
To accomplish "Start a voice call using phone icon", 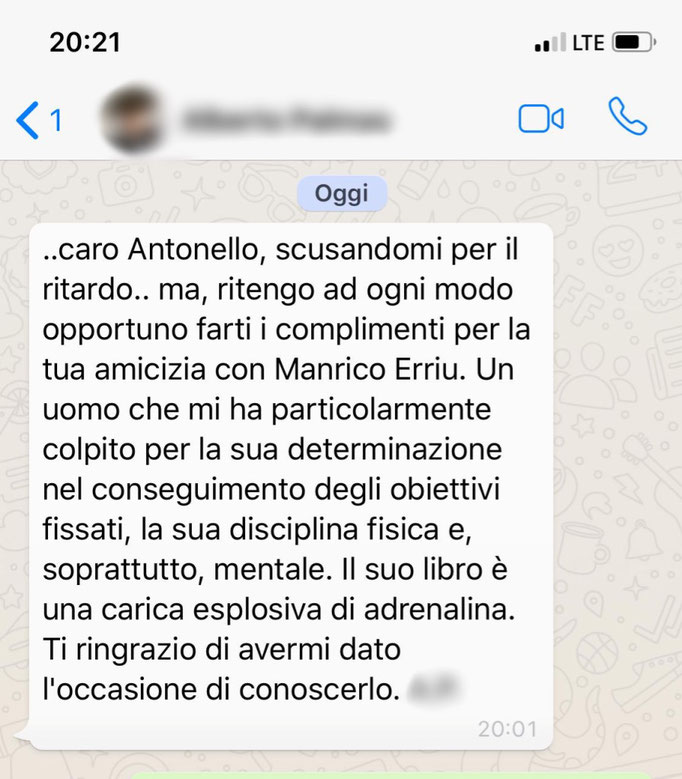I will click(x=627, y=116).
